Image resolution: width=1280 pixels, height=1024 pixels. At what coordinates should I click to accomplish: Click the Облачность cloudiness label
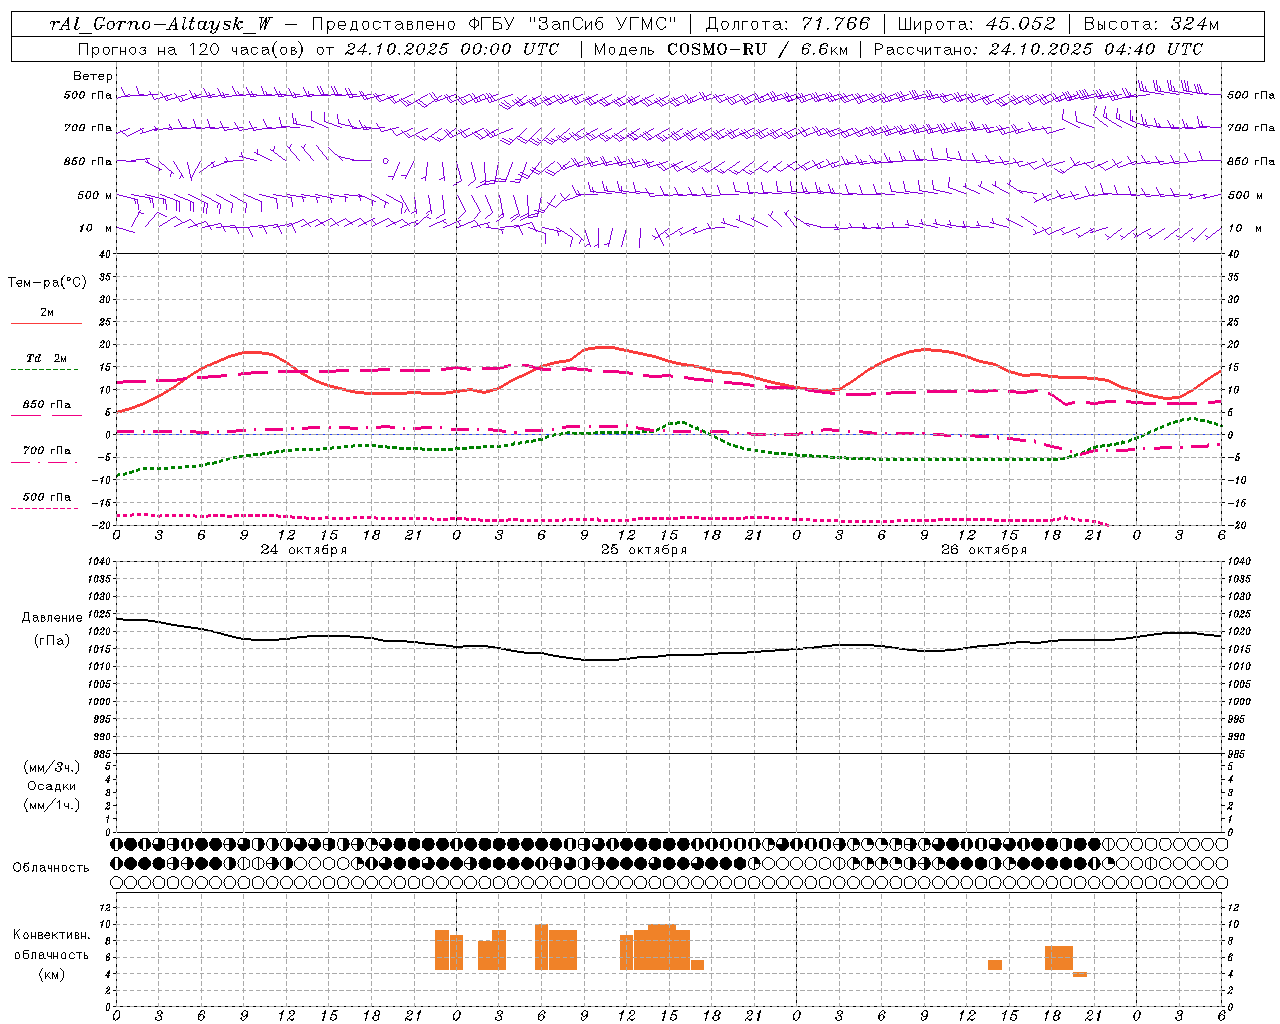[51, 868]
